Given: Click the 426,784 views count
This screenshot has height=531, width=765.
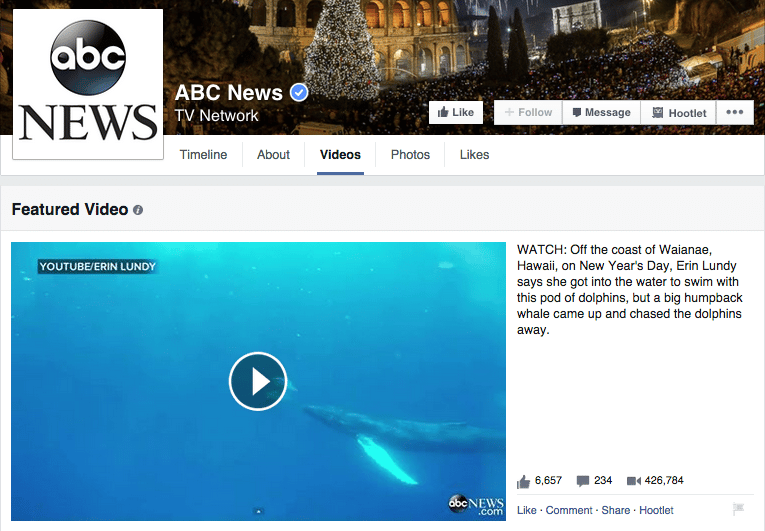Looking at the screenshot, I should [x=664, y=480].
